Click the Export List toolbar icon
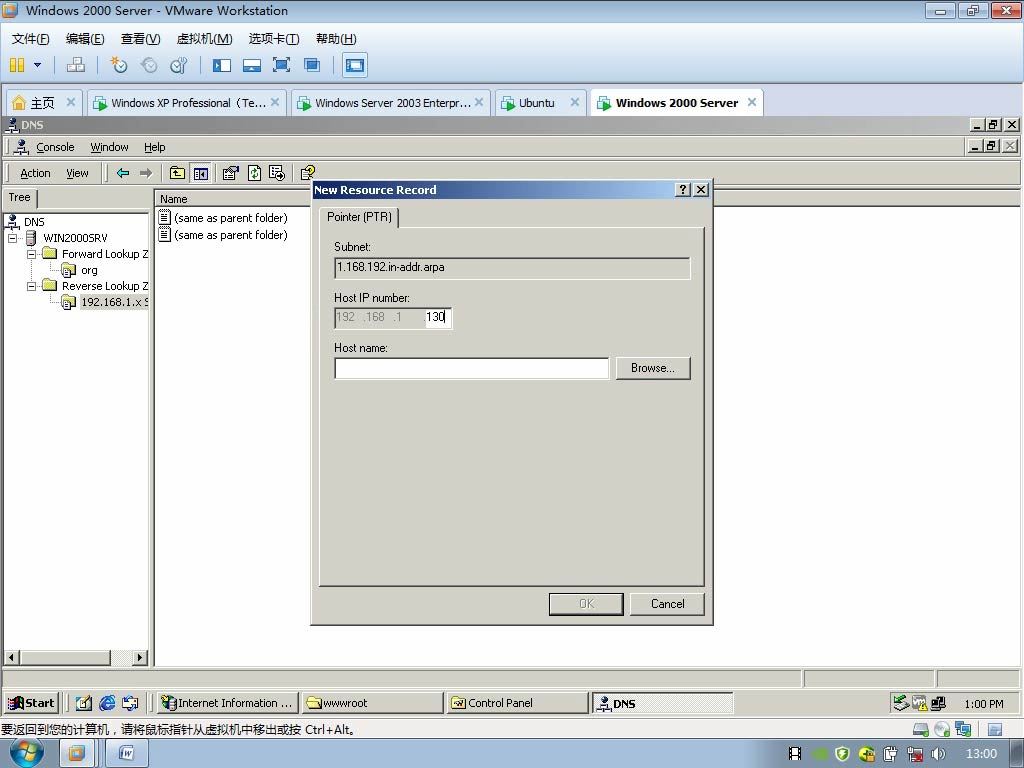The width and height of the screenshot is (1024, 768). tap(277, 173)
